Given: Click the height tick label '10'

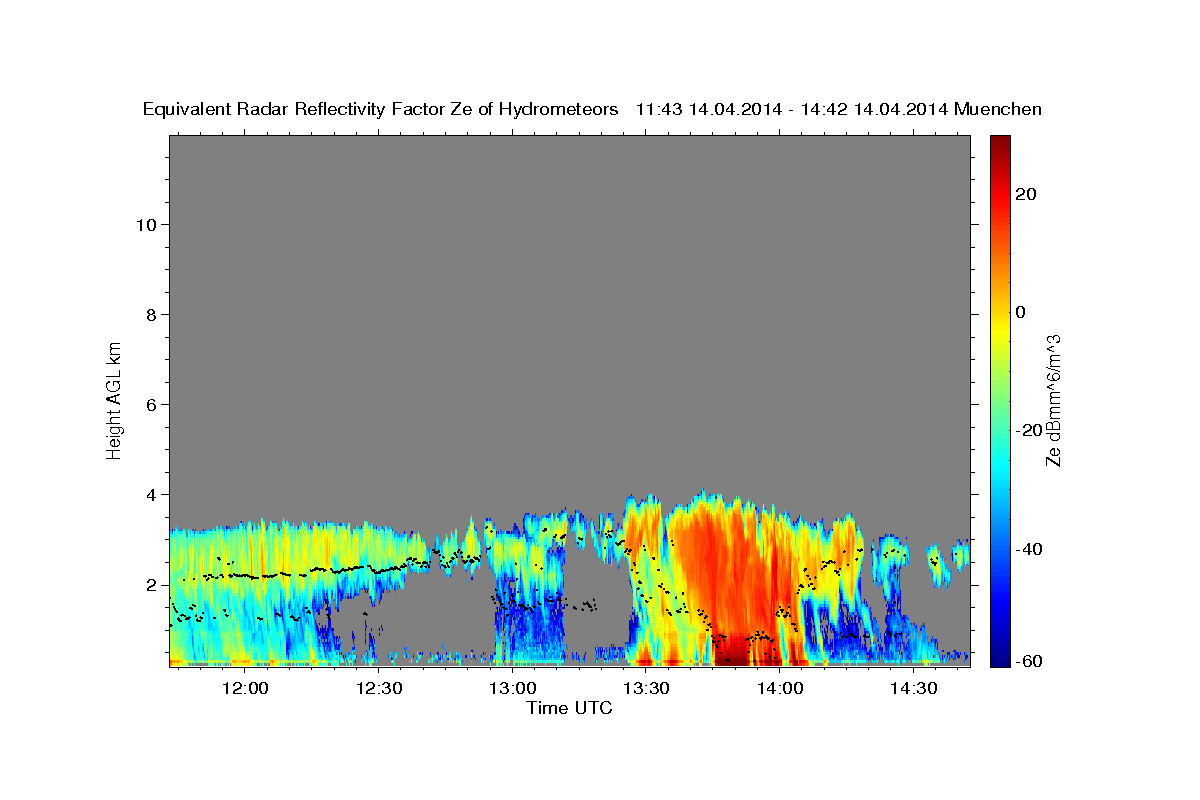Looking at the screenshot, I should point(148,225).
